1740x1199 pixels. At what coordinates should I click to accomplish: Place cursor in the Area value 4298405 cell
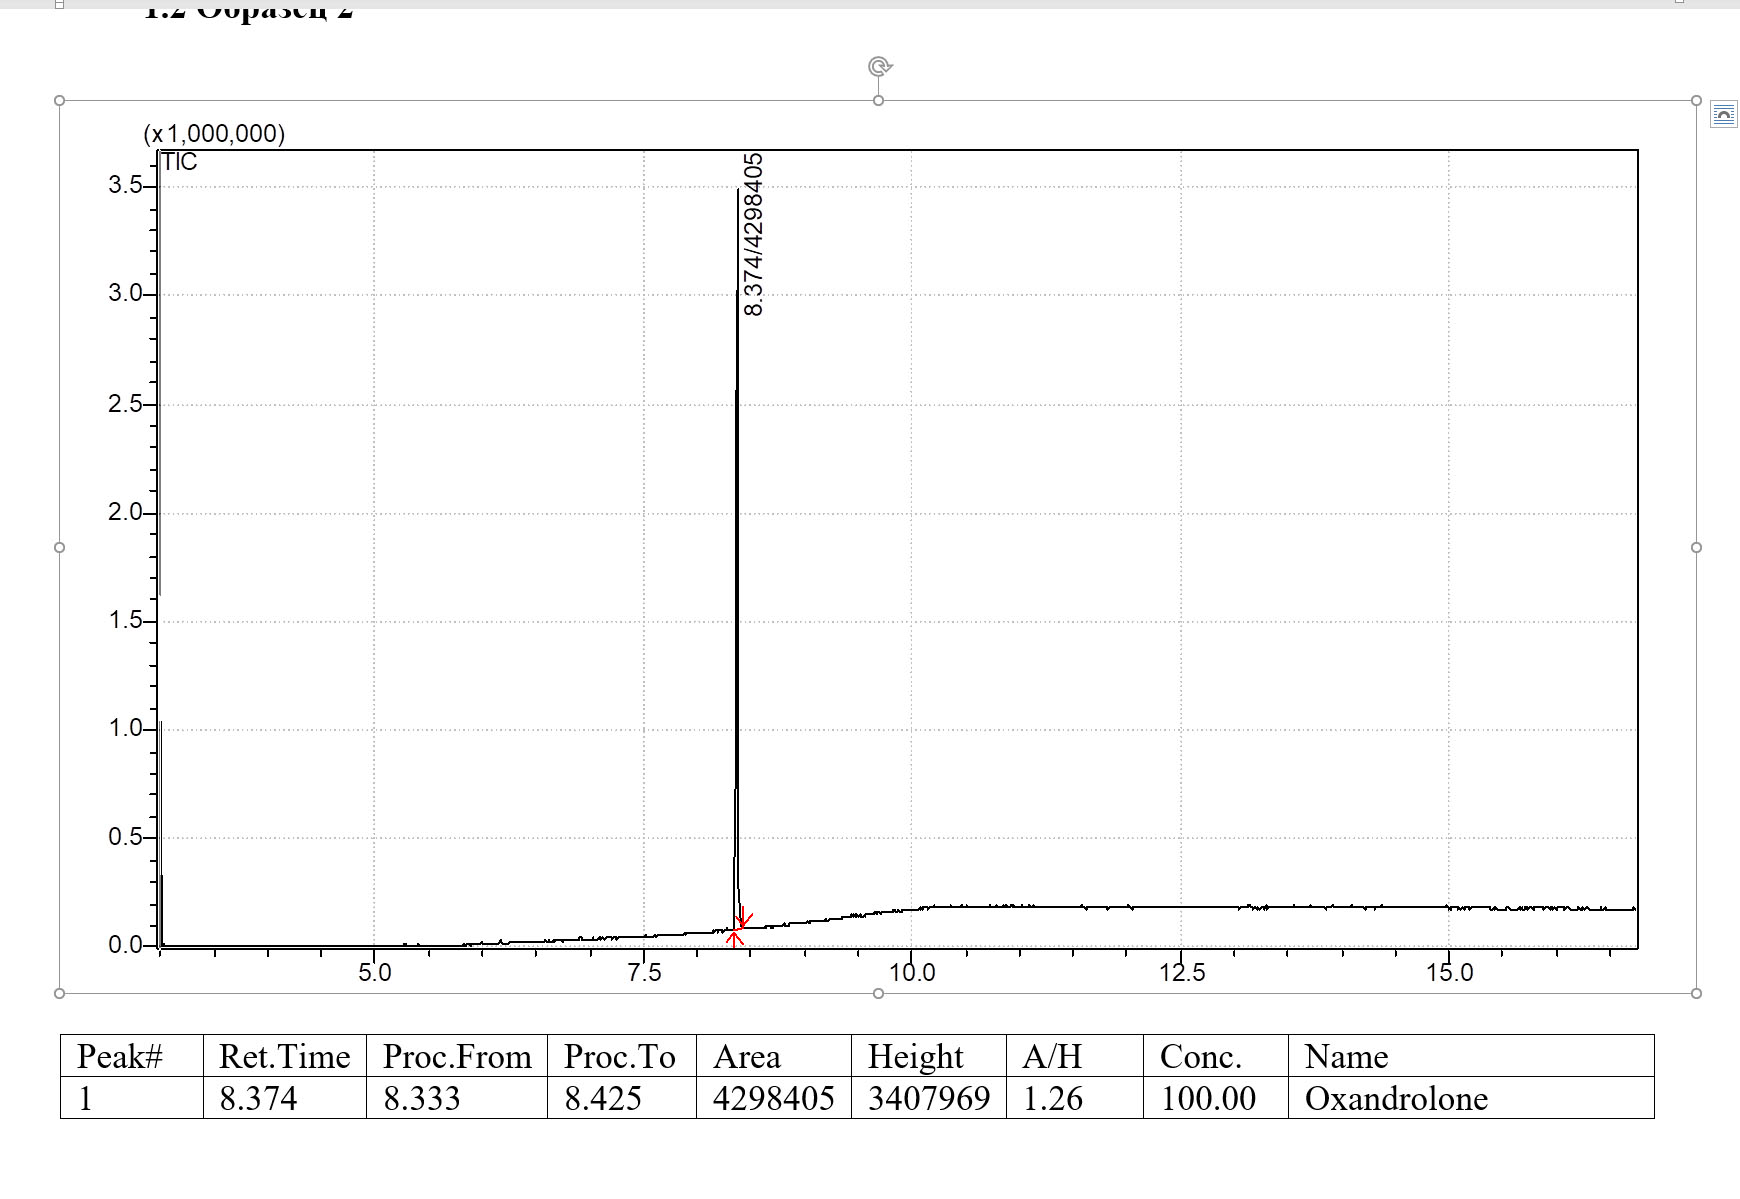click(773, 1098)
